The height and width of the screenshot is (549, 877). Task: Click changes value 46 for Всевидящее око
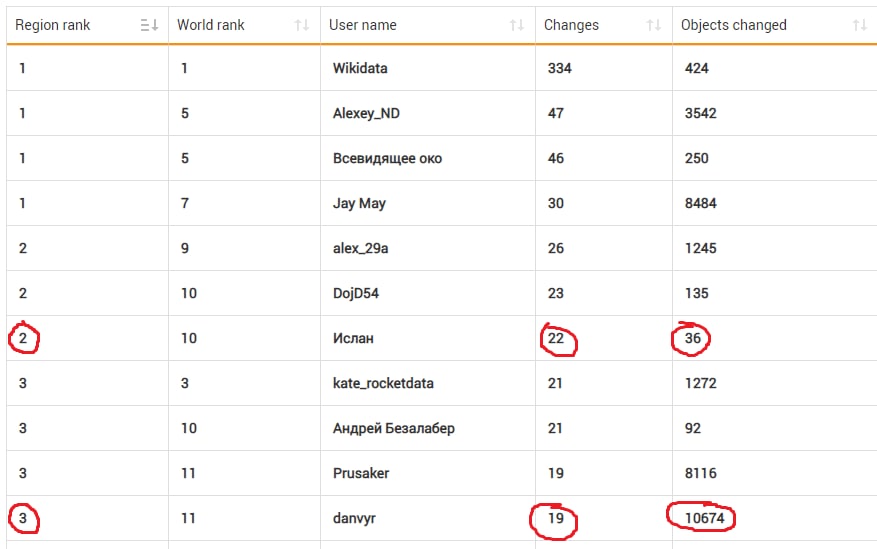coord(555,159)
